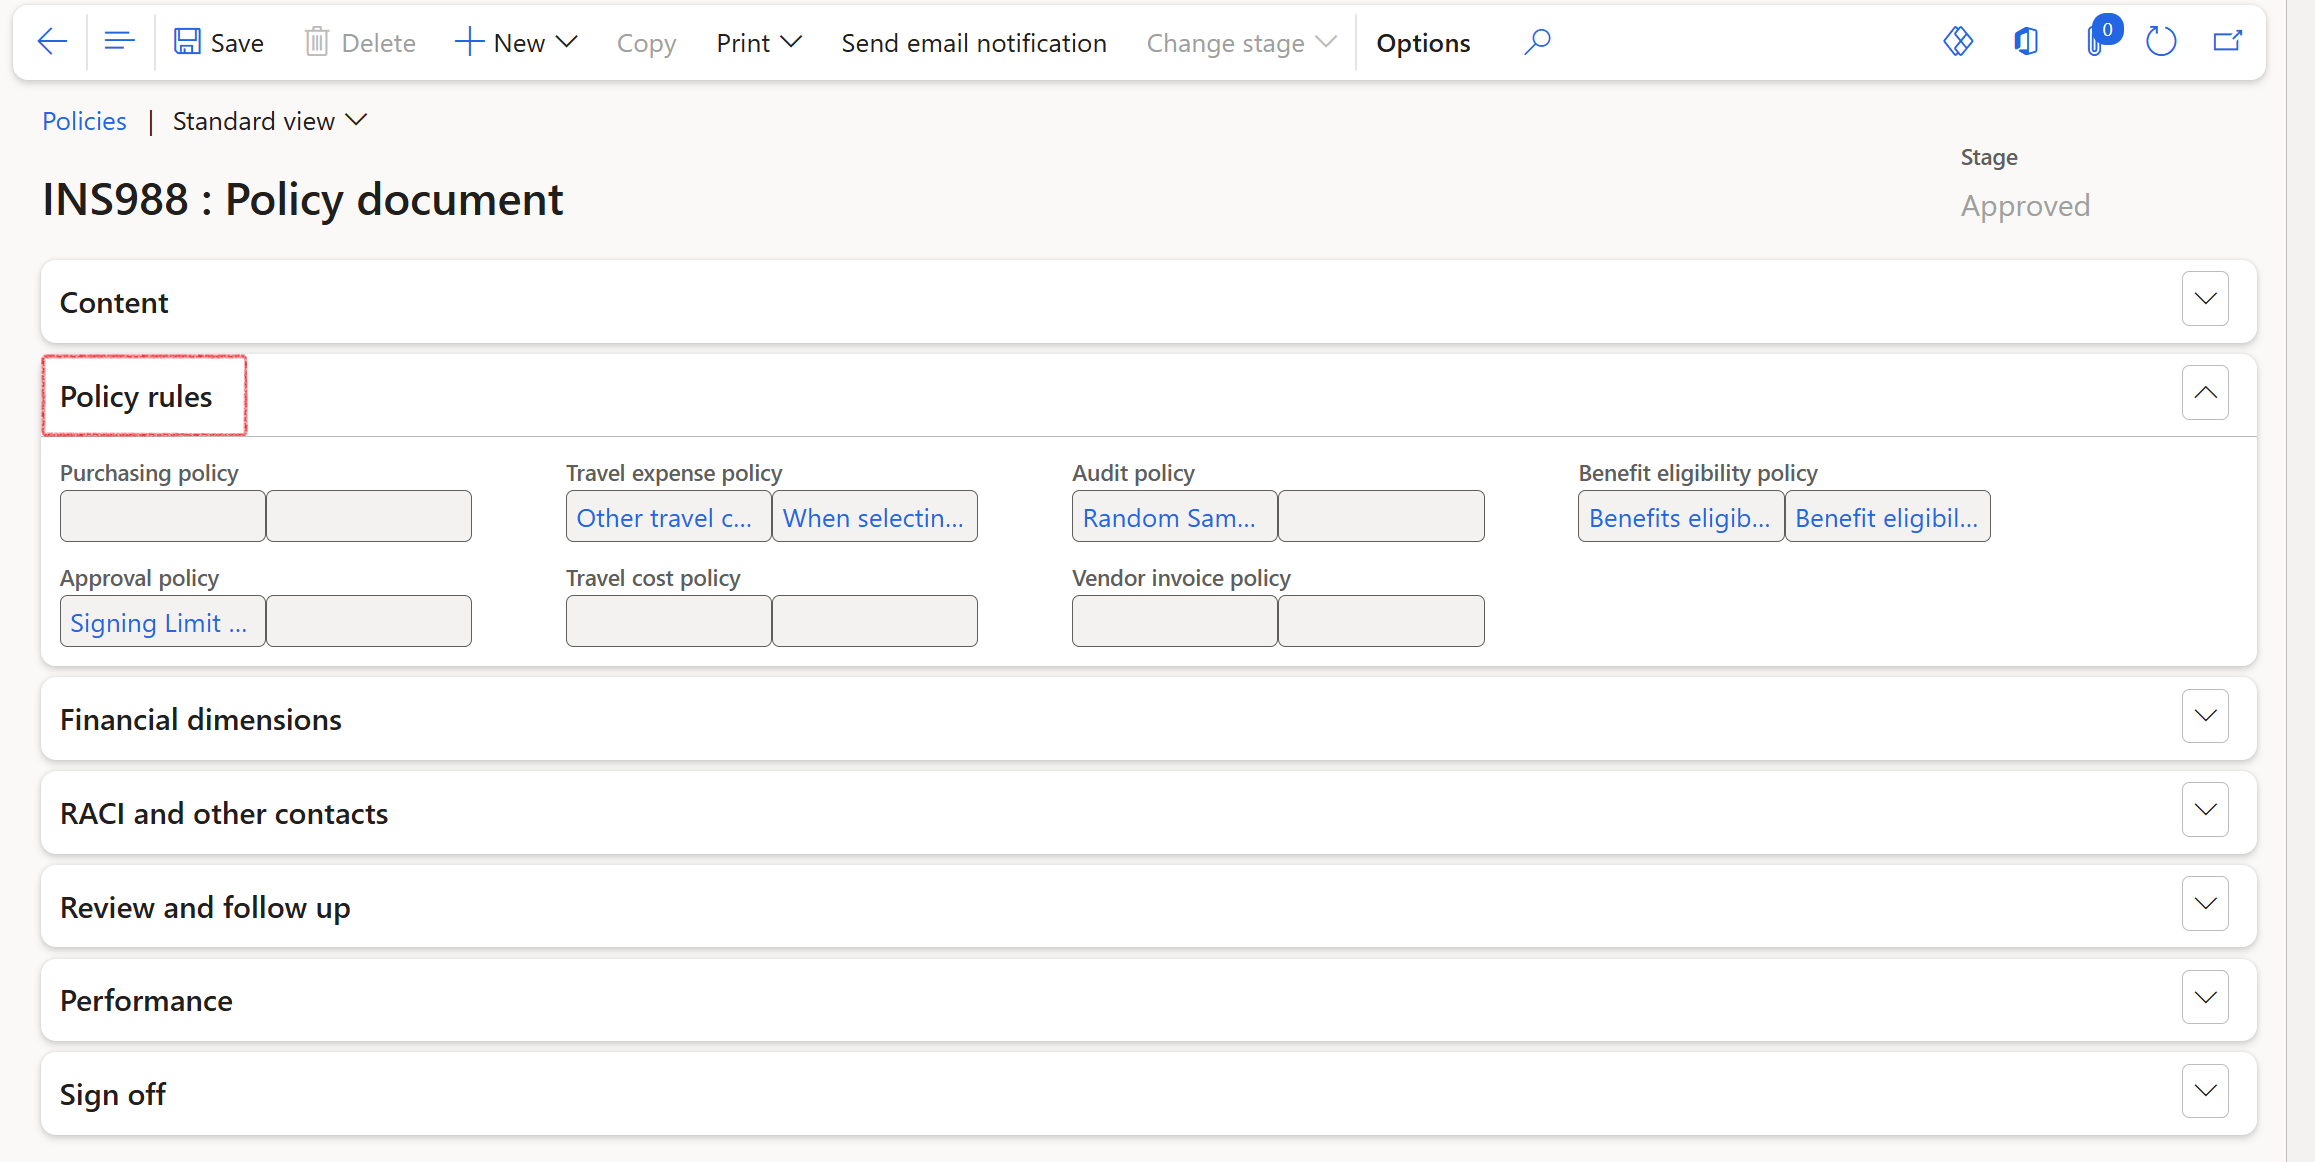Expand the Content section chevron
This screenshot has height=1162, width=2315.
2205,299
